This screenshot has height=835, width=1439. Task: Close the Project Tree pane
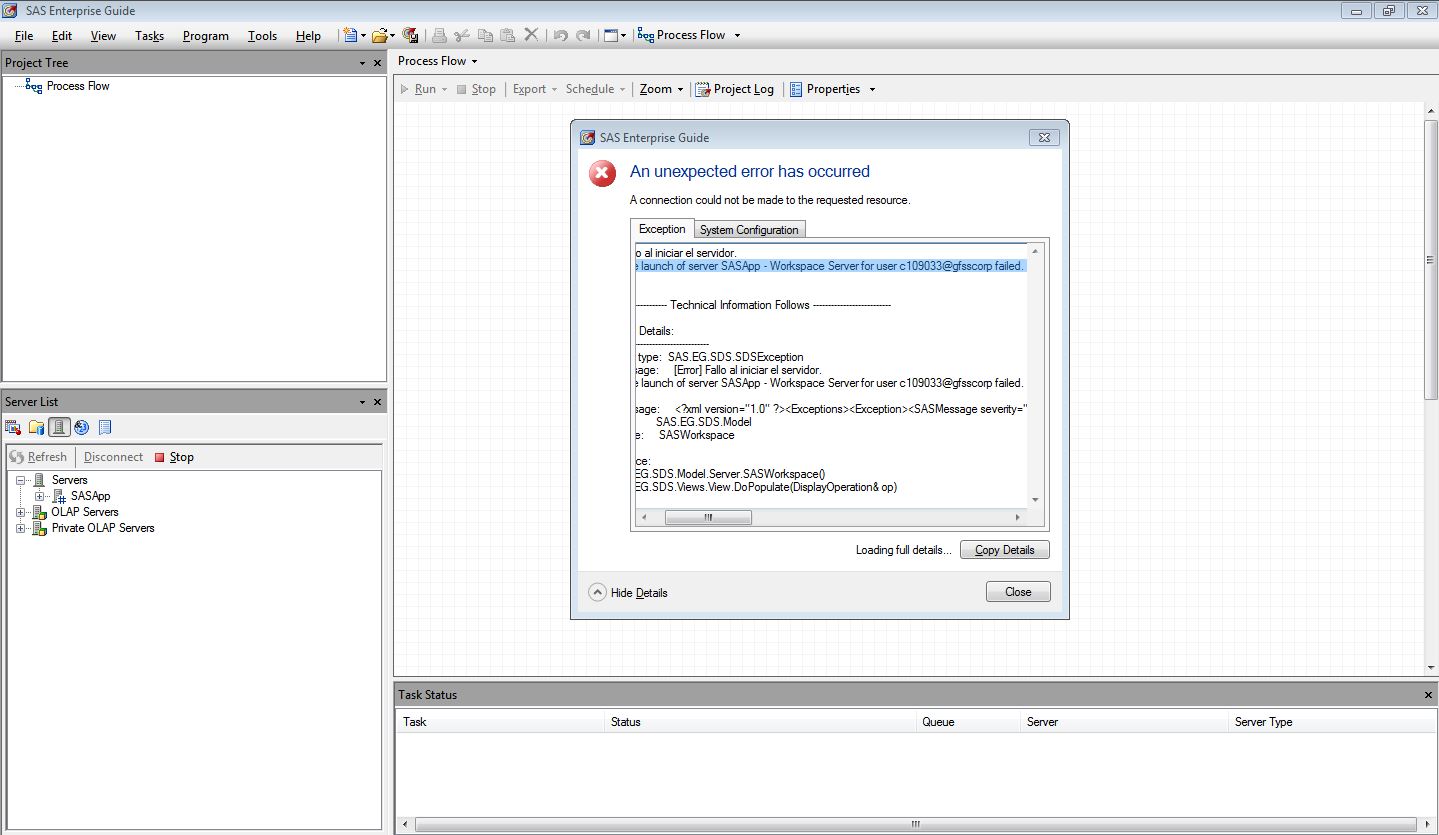377,63
